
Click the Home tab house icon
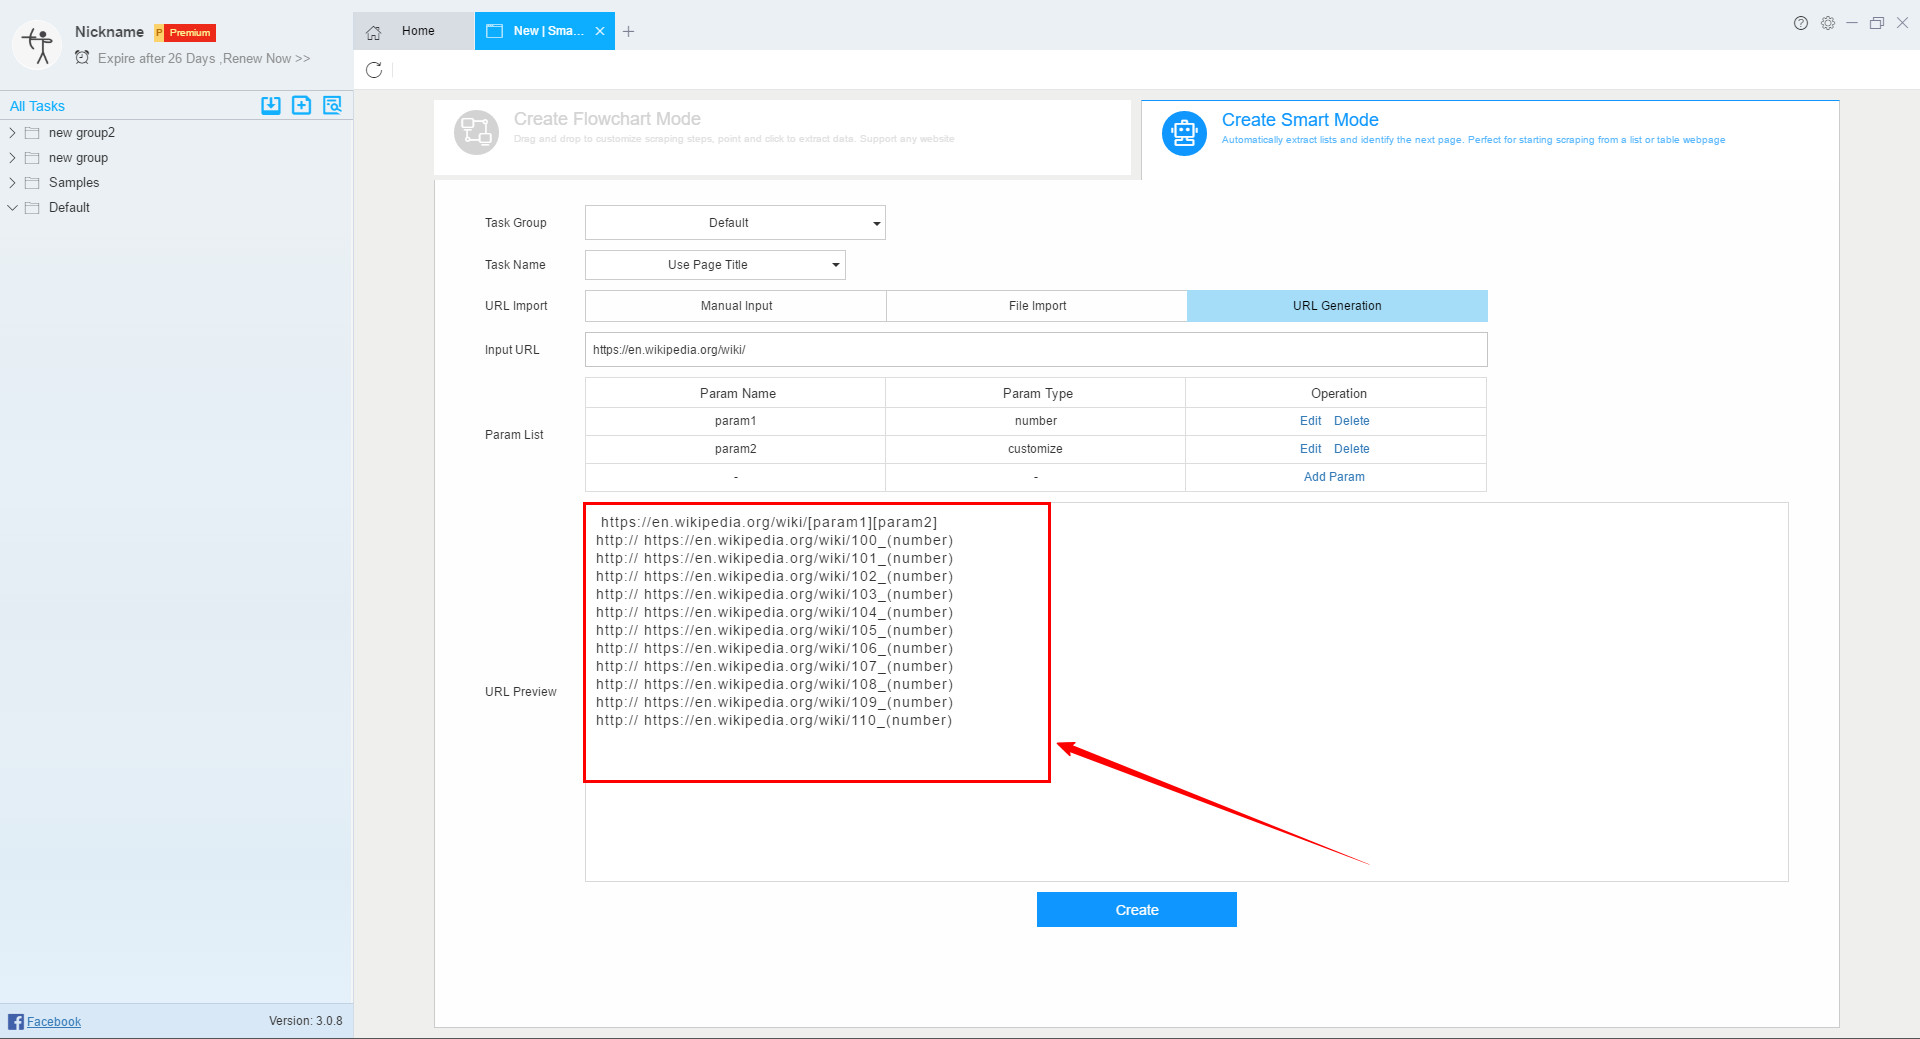374,32
